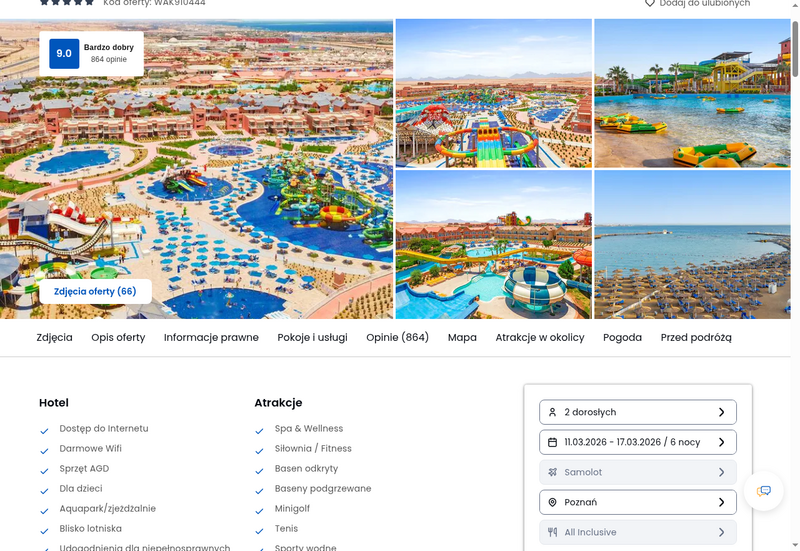This screenshot has width=800, height=551.
Task: Go to the Pokoje i usługi tab
Action: pyautogui.click(x=312, y=337)
